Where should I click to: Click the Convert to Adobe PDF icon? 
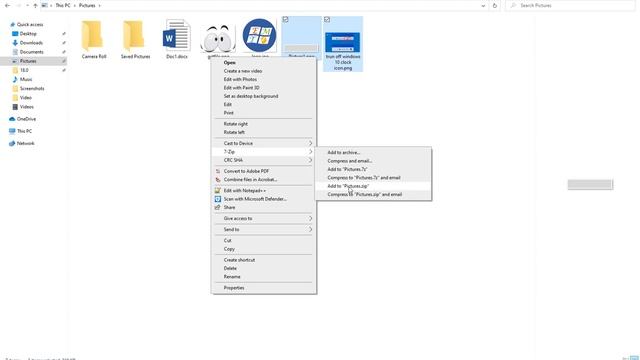(218, 171)
